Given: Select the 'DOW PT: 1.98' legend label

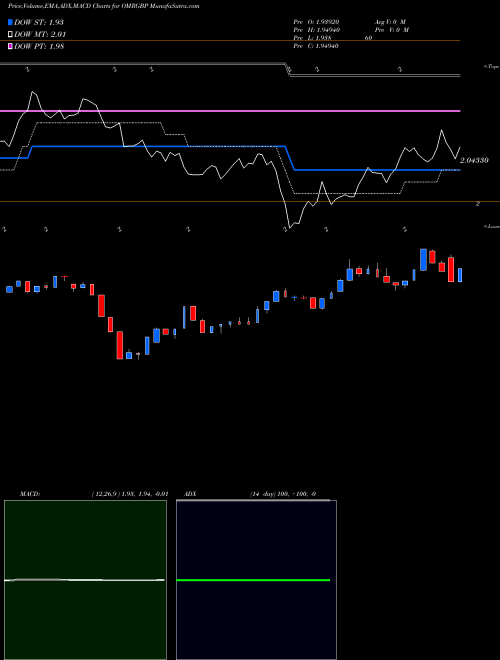Looking at the screenshot, I should click(39, 46).
